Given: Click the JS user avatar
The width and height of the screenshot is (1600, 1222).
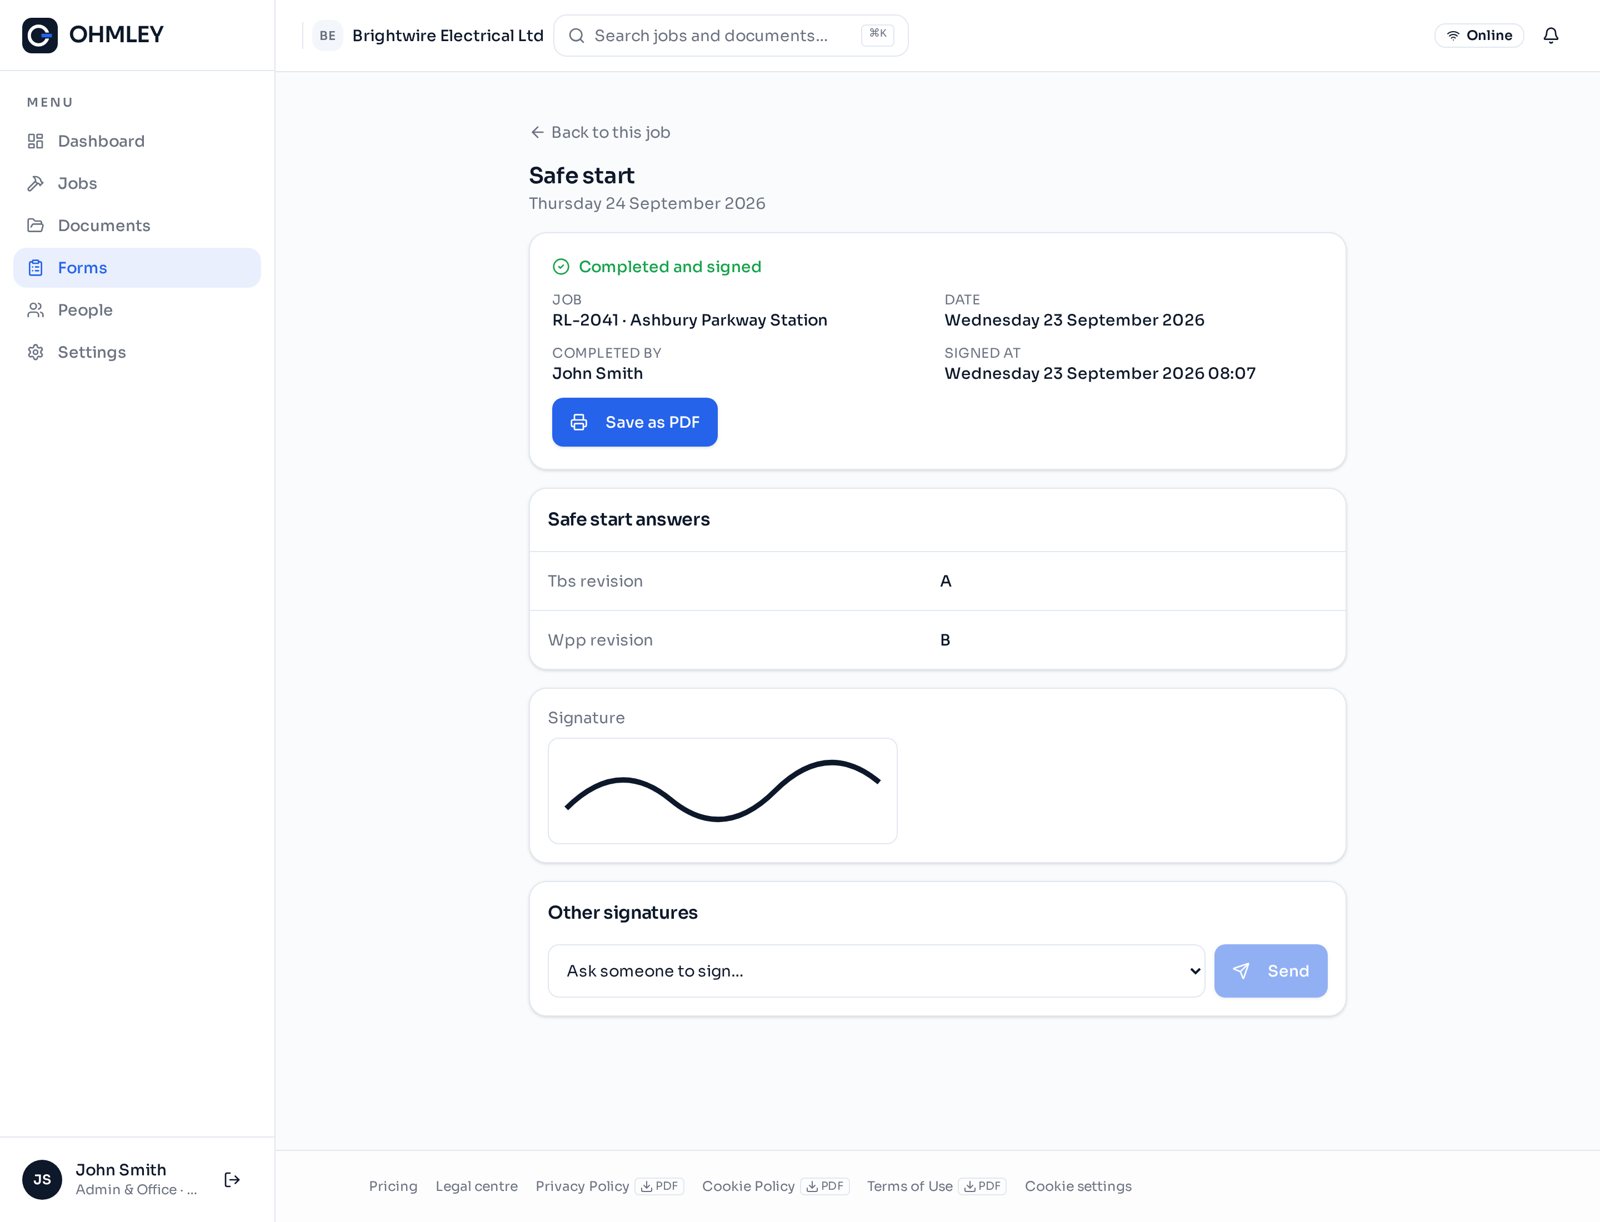Looking at the screenshot, I should 42,1180.
